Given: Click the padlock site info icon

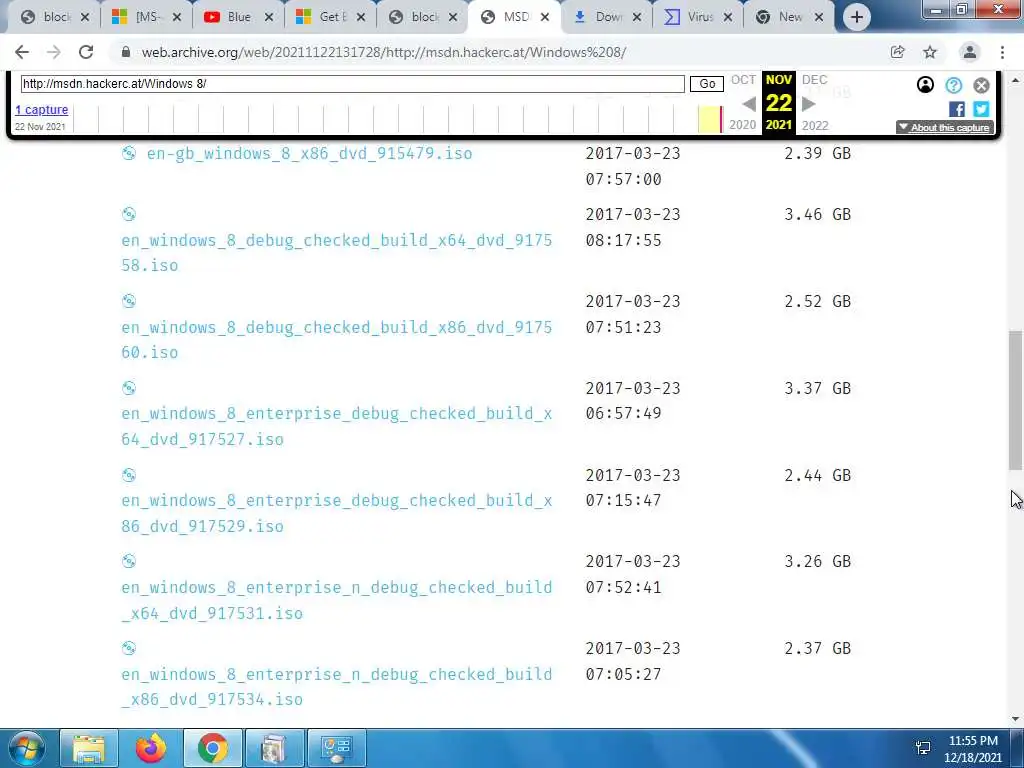Looking at the screenshot, I should click(x=126, y=52).
